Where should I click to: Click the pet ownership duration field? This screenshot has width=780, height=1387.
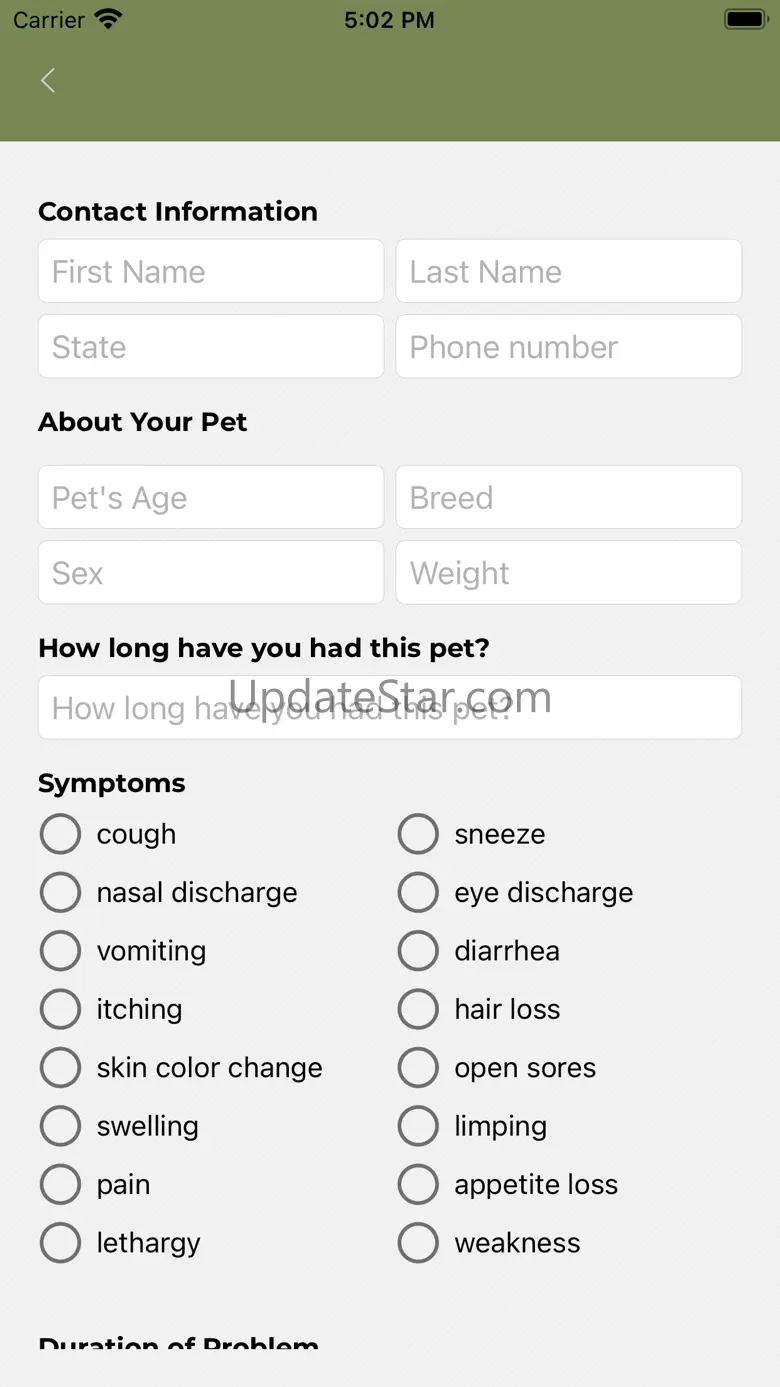(x=390, y=708)
